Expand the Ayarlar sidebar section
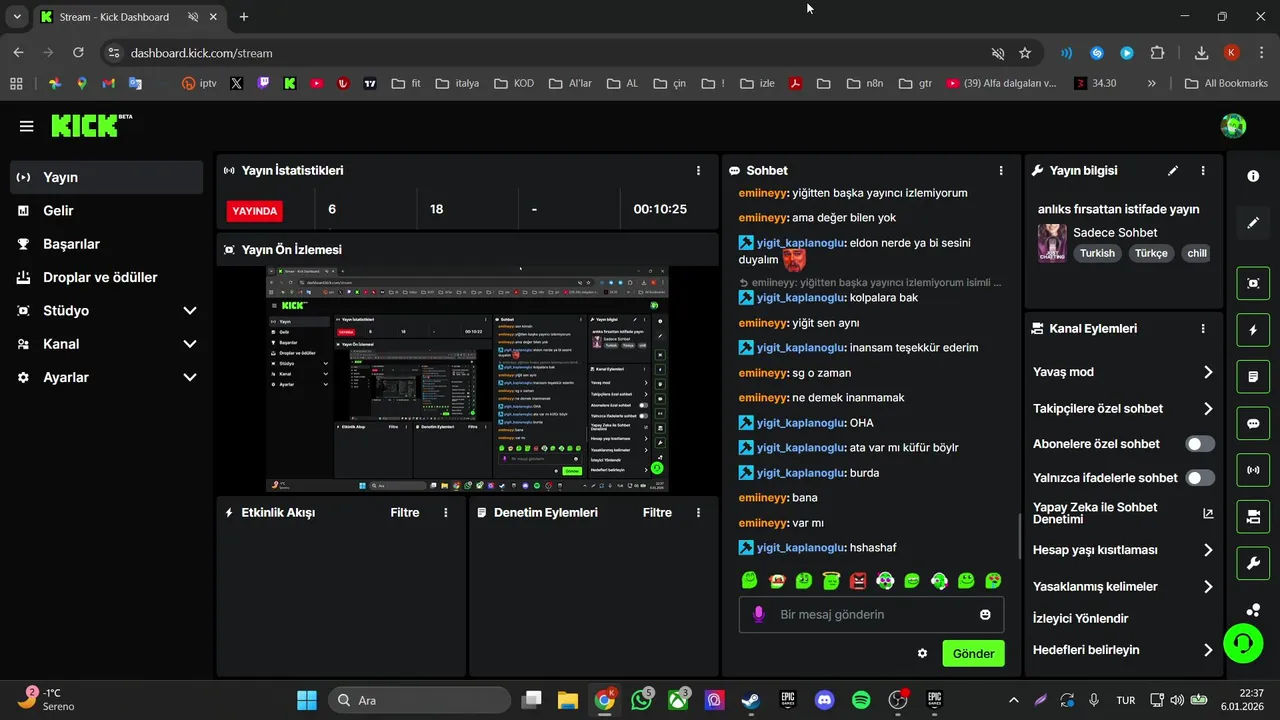 190,377
